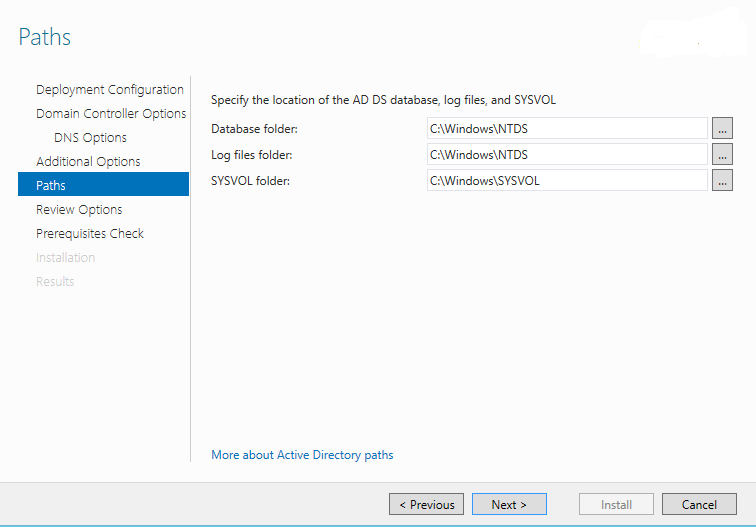The height and width of the screenshot is (527, 756).
Task: Browse for the Log files folder
Action: (x=722, y=154)
